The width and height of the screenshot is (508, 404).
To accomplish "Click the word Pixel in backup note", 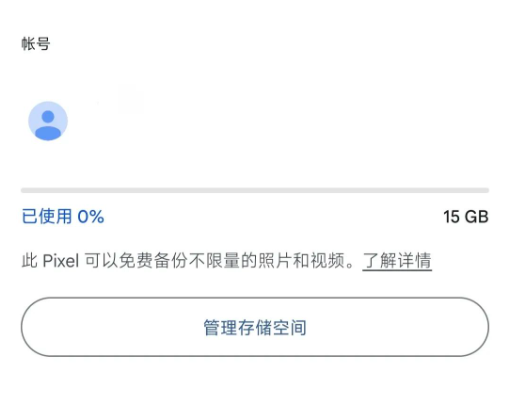I will [x=61, y=261].
